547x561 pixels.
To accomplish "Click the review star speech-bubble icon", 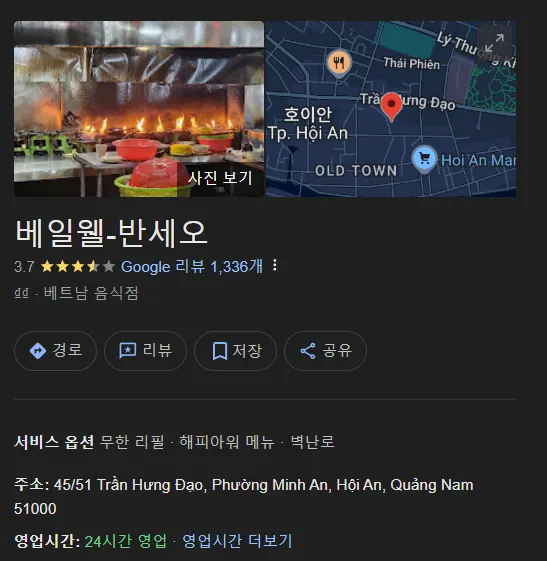I will (x=127, y=351).
